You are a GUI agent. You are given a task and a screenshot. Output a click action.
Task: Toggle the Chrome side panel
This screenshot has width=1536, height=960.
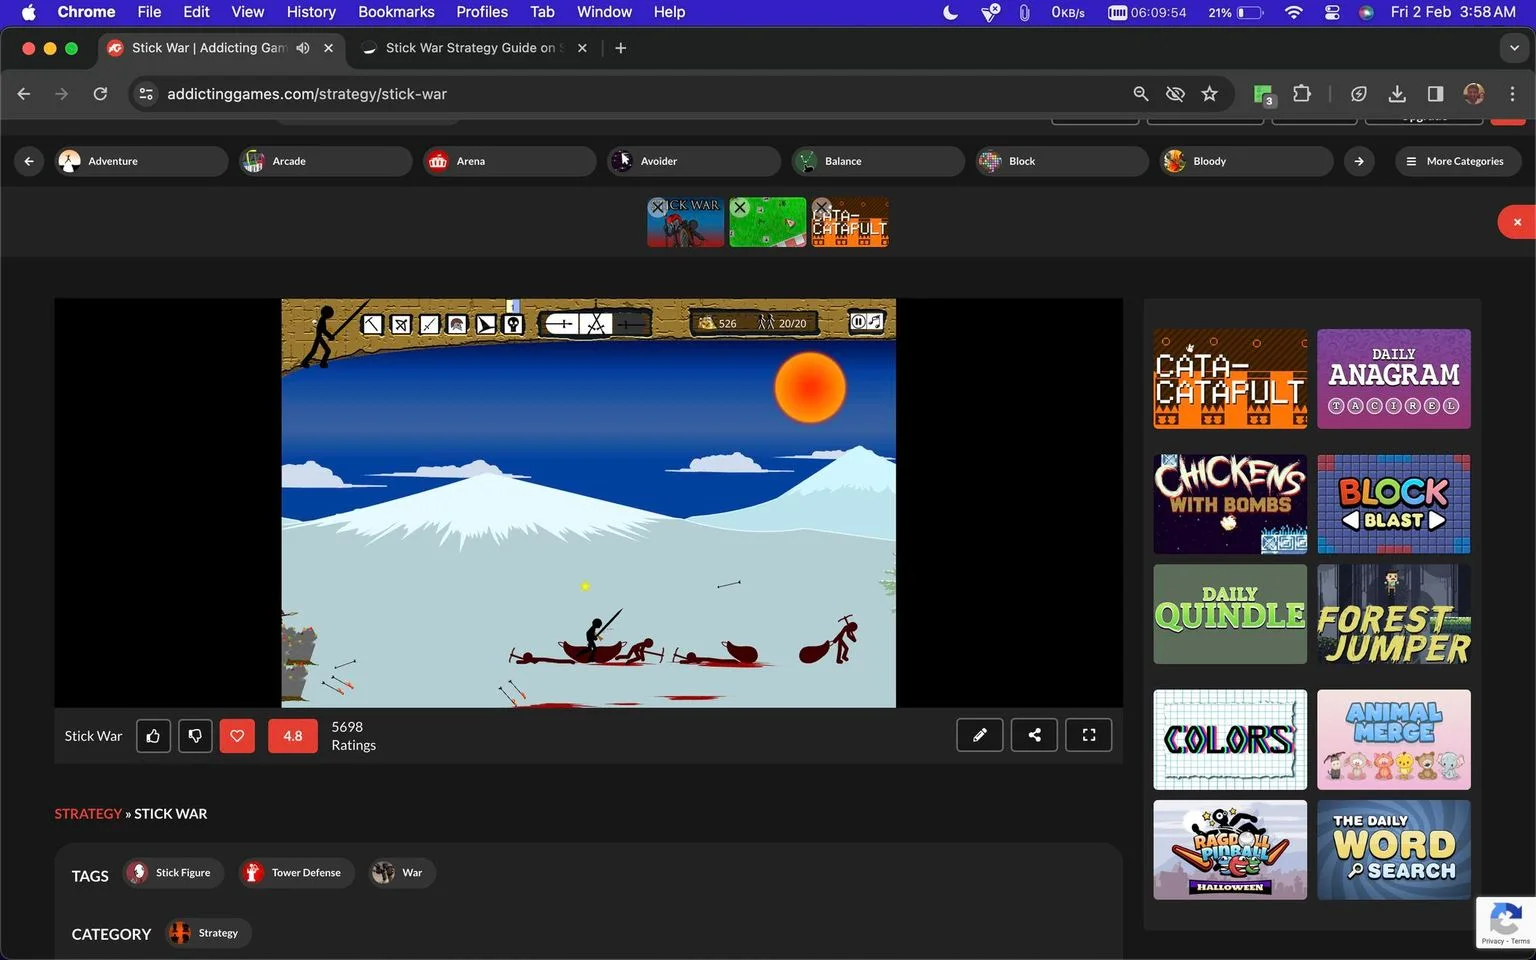click(1435, 94)
